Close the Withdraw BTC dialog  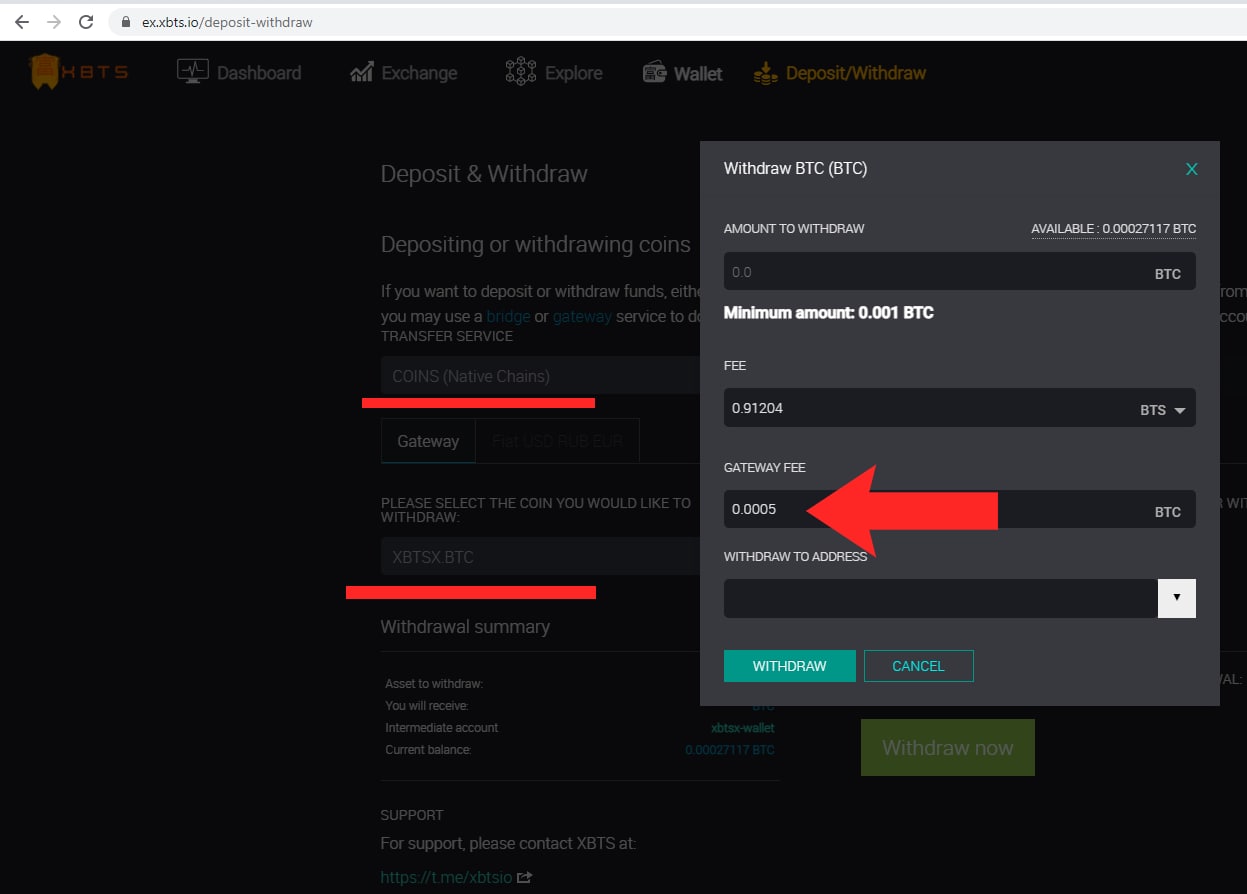click(x=1191, y=169)
